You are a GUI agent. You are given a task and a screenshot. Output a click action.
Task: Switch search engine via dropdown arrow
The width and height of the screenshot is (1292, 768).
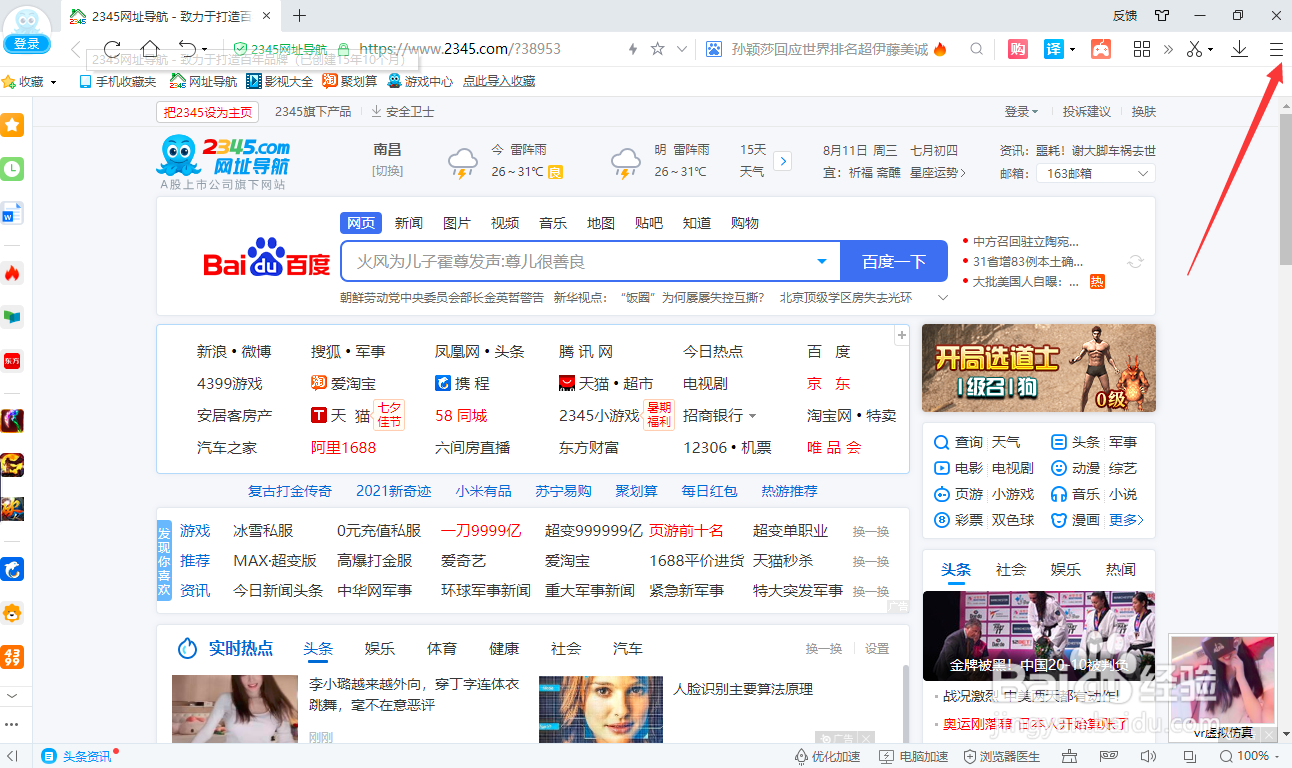[822, 261]
